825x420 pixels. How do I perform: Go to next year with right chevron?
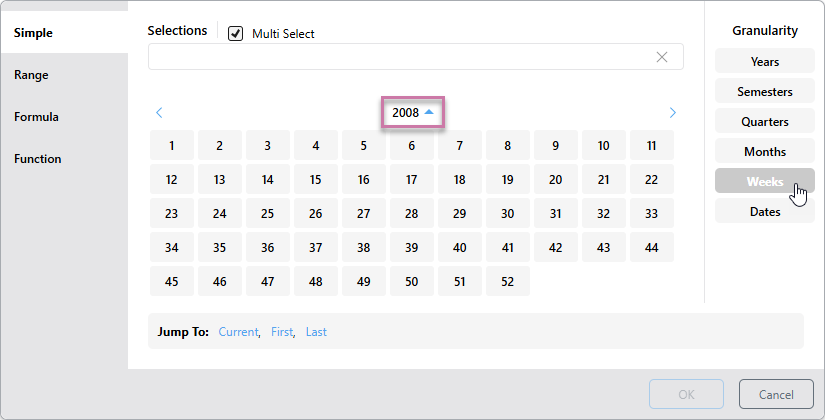coord(672,113)
